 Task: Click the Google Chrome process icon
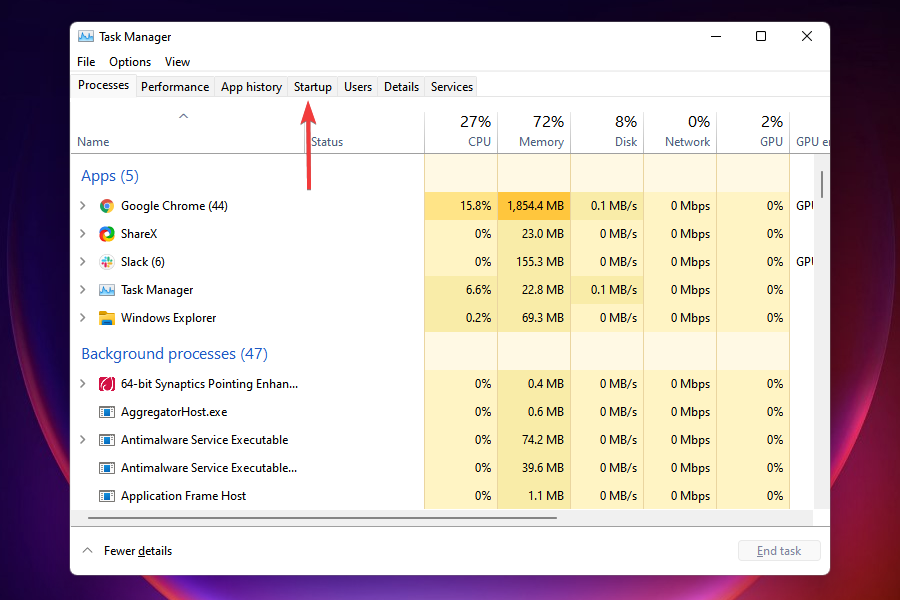pos(107,206)
